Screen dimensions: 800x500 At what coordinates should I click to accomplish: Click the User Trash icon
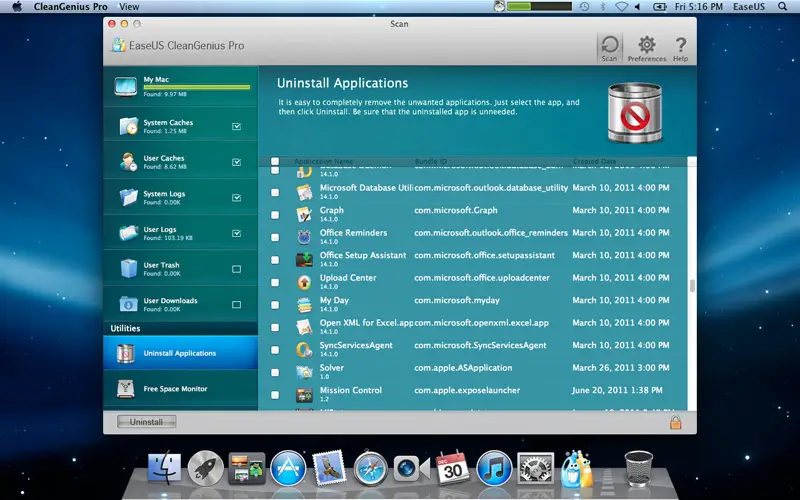coord(129,269)
